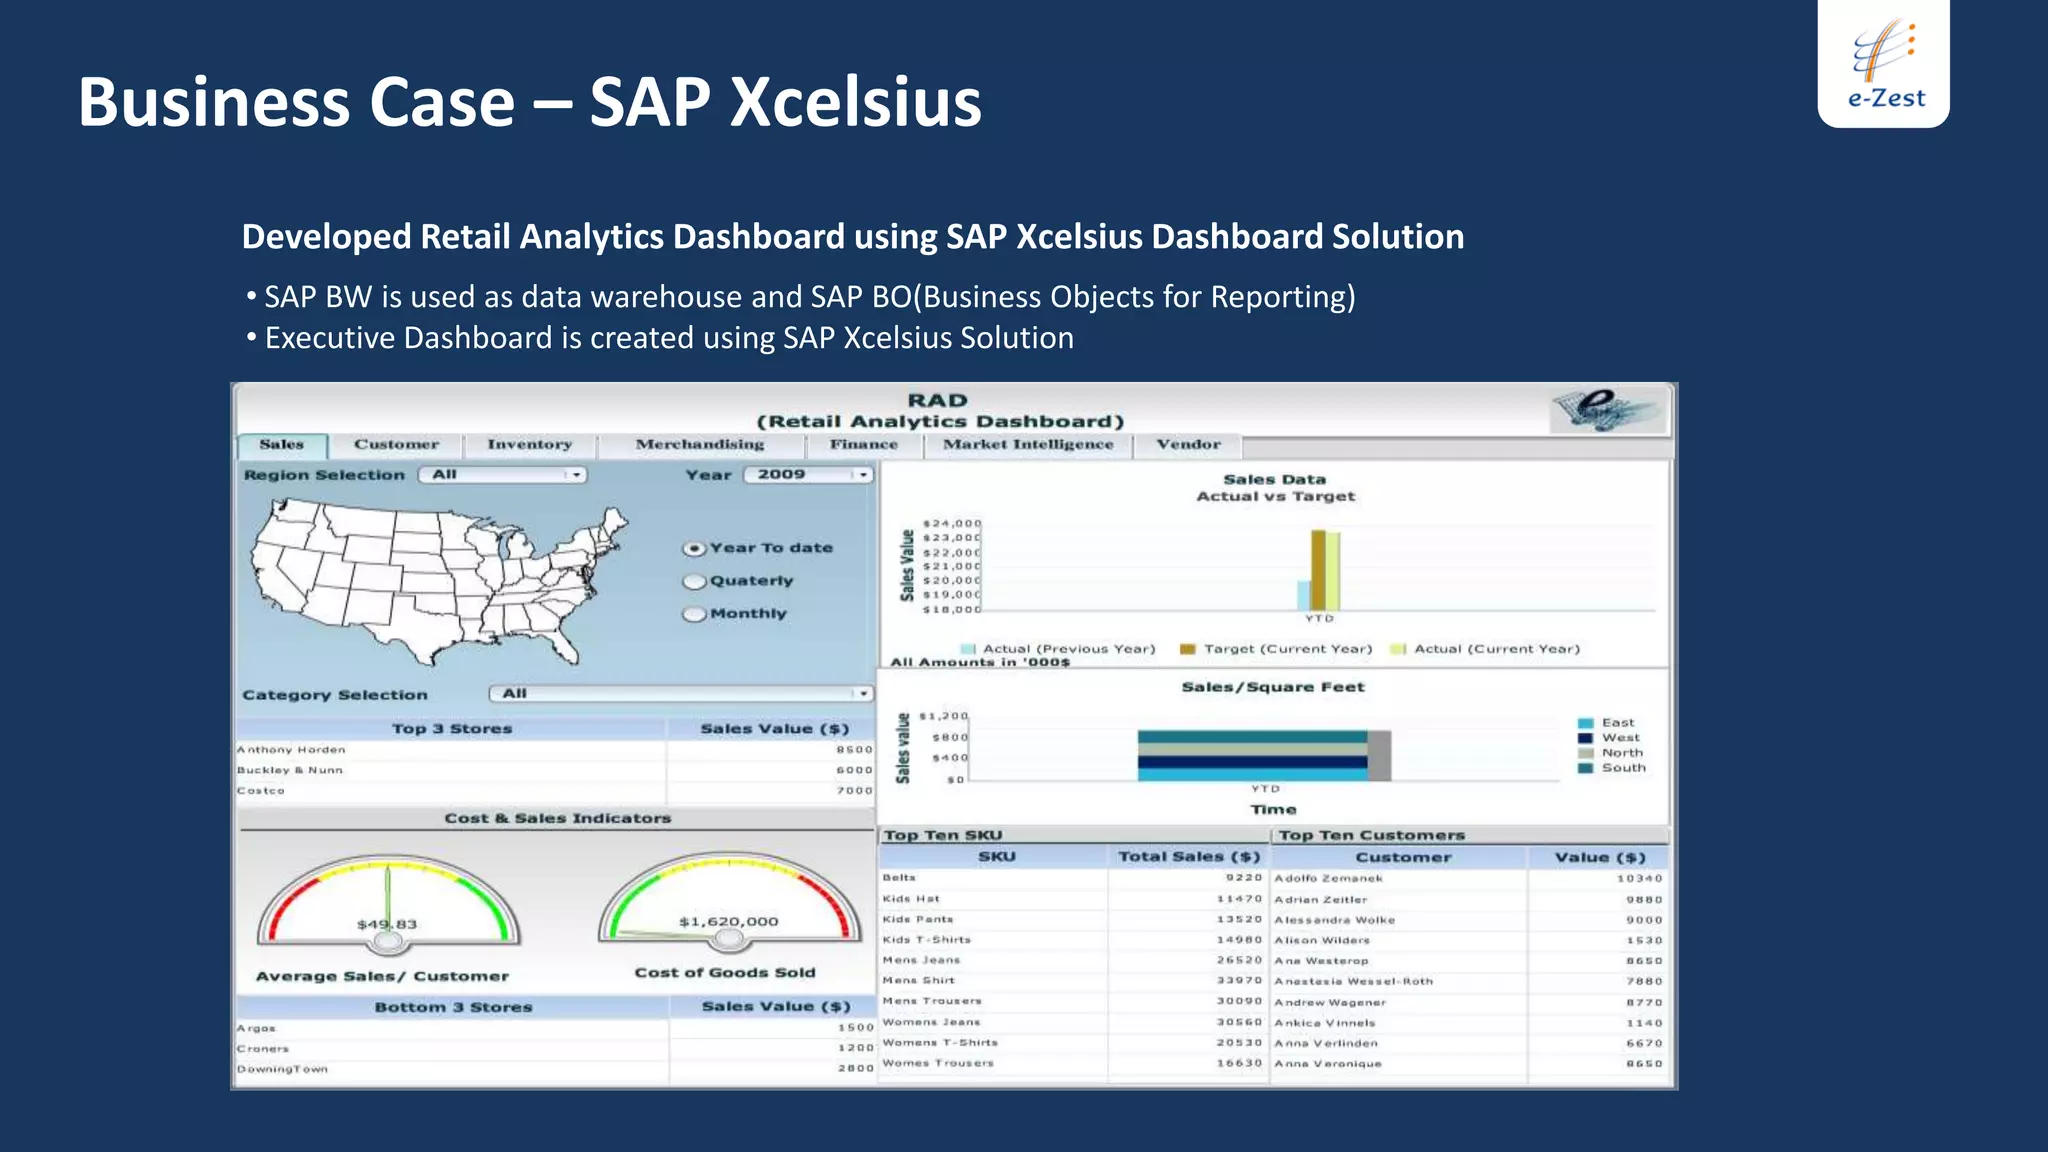
Task: Select the Monthly radio button
Action: pos(694,614)
